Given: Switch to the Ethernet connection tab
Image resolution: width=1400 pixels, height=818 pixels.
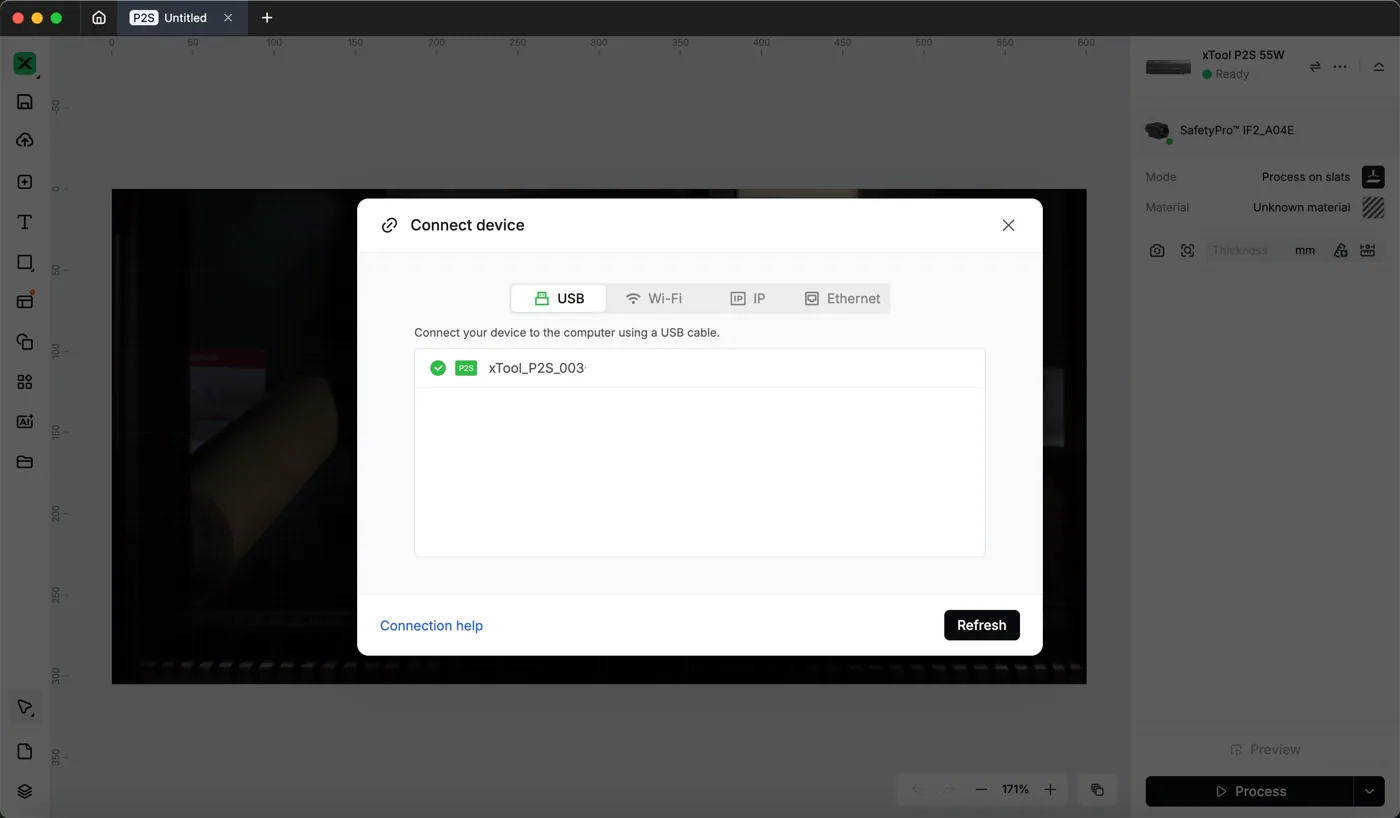Looking at the screenshot, I should (842, 298).
